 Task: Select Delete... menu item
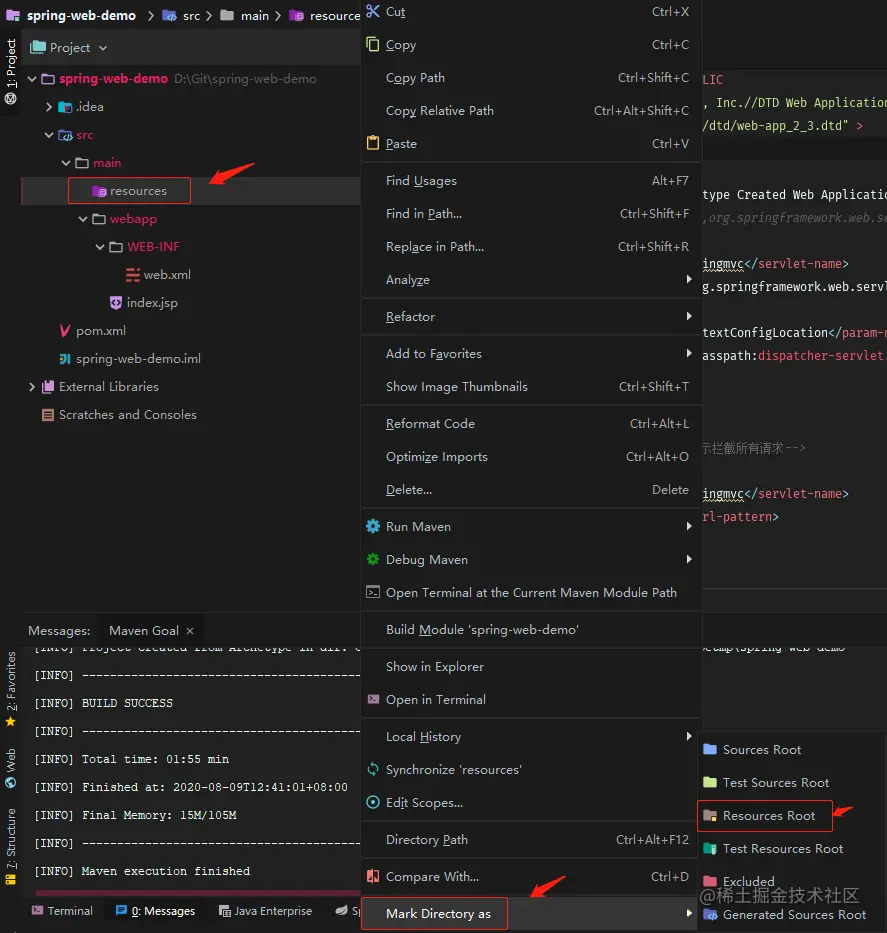pyautogui.click(x=531, y=489)
